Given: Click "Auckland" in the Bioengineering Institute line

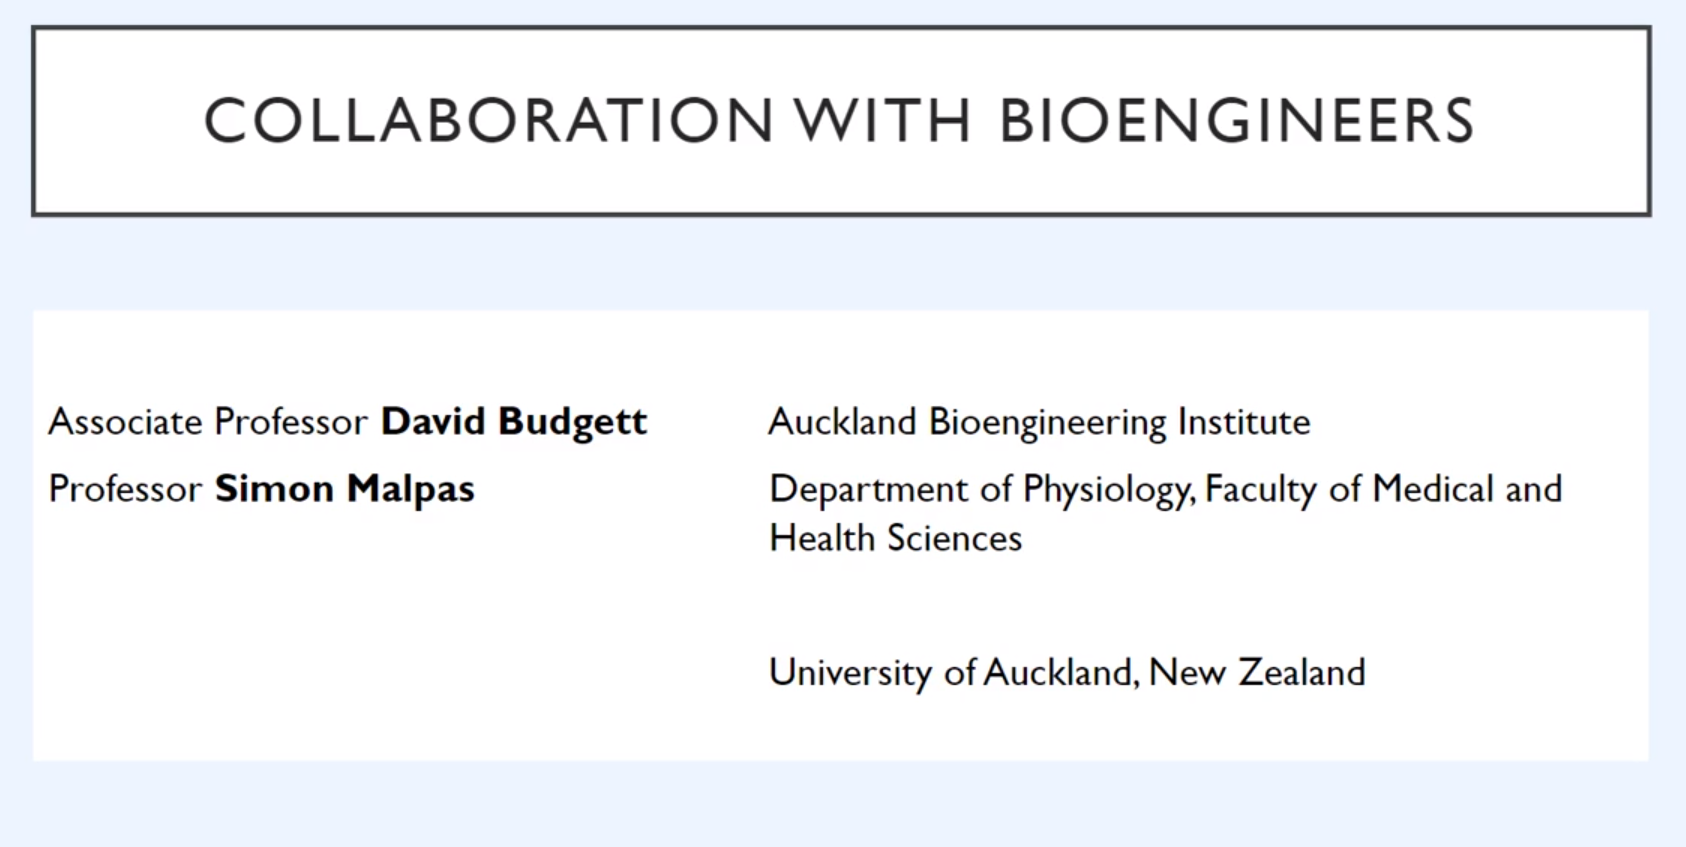Looking at the screenshot, I should coord(842,422).
